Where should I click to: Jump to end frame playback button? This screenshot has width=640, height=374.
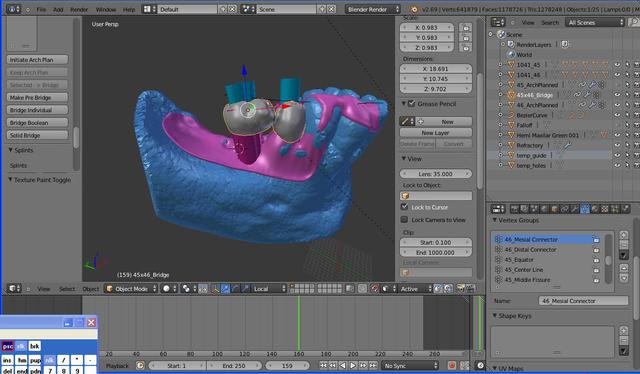click(373, 365)
